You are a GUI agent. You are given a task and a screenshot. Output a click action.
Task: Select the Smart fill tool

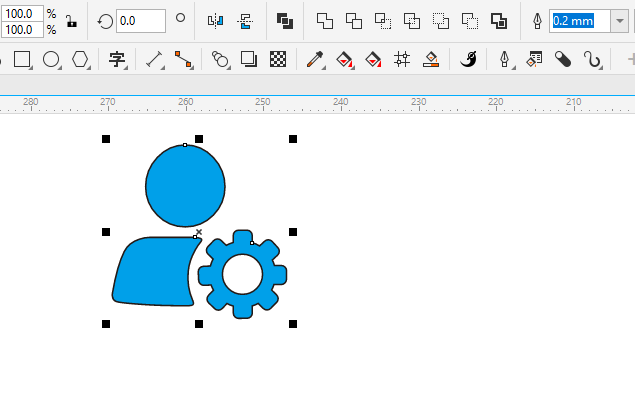tap(373, 60)
